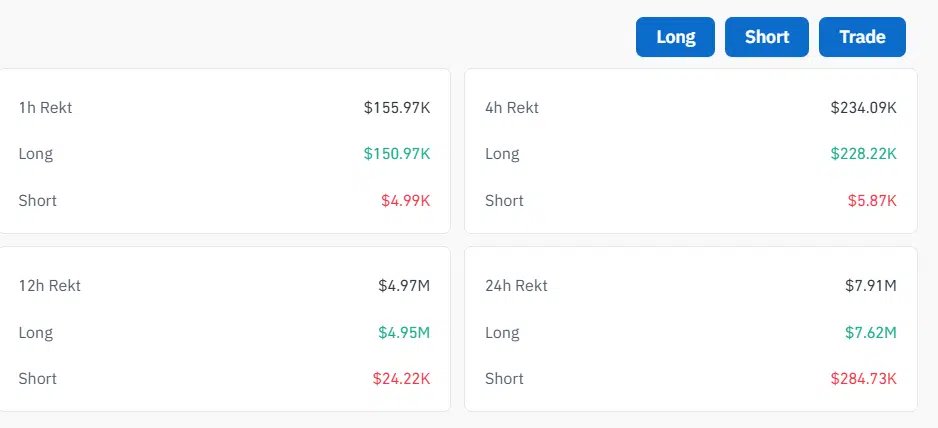
Task: Click the 12h Long value $4.95M
Action: point(404,332)
